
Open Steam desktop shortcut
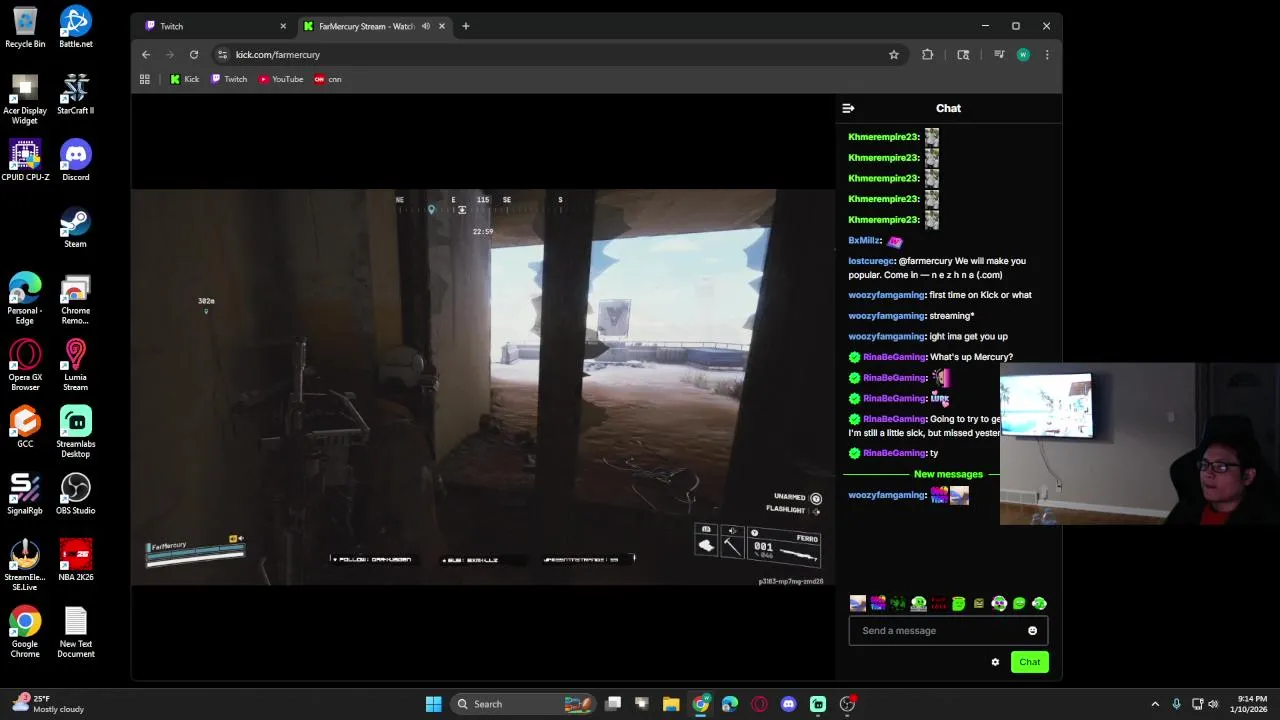click(x=75, y=228)
